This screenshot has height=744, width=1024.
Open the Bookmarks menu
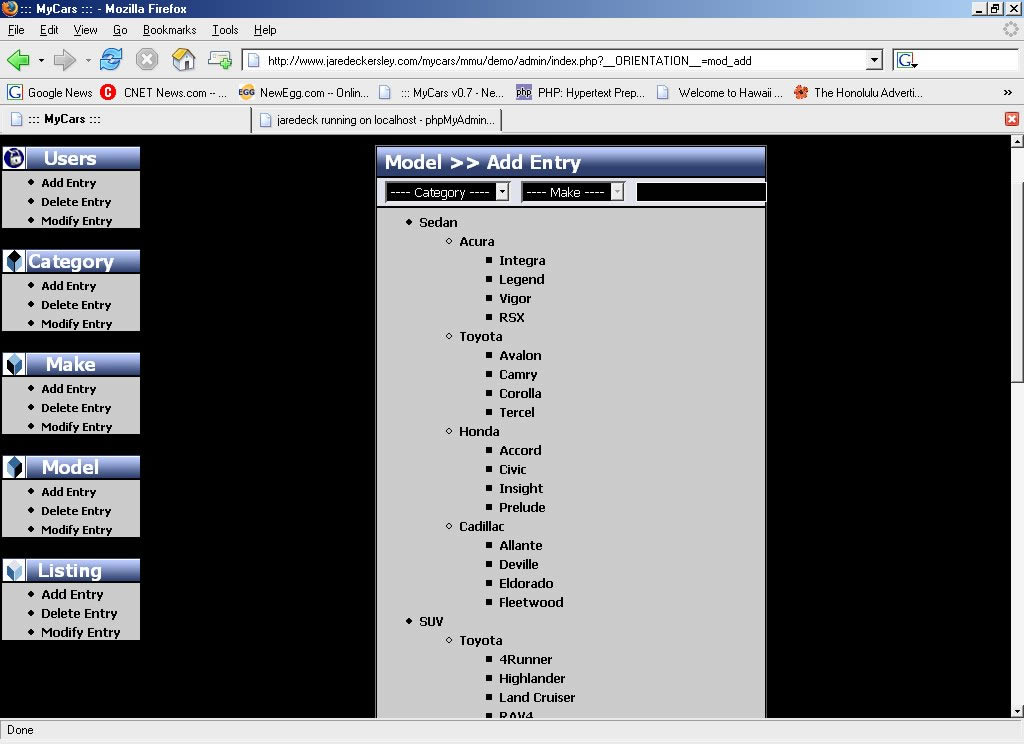coord(169,30)
